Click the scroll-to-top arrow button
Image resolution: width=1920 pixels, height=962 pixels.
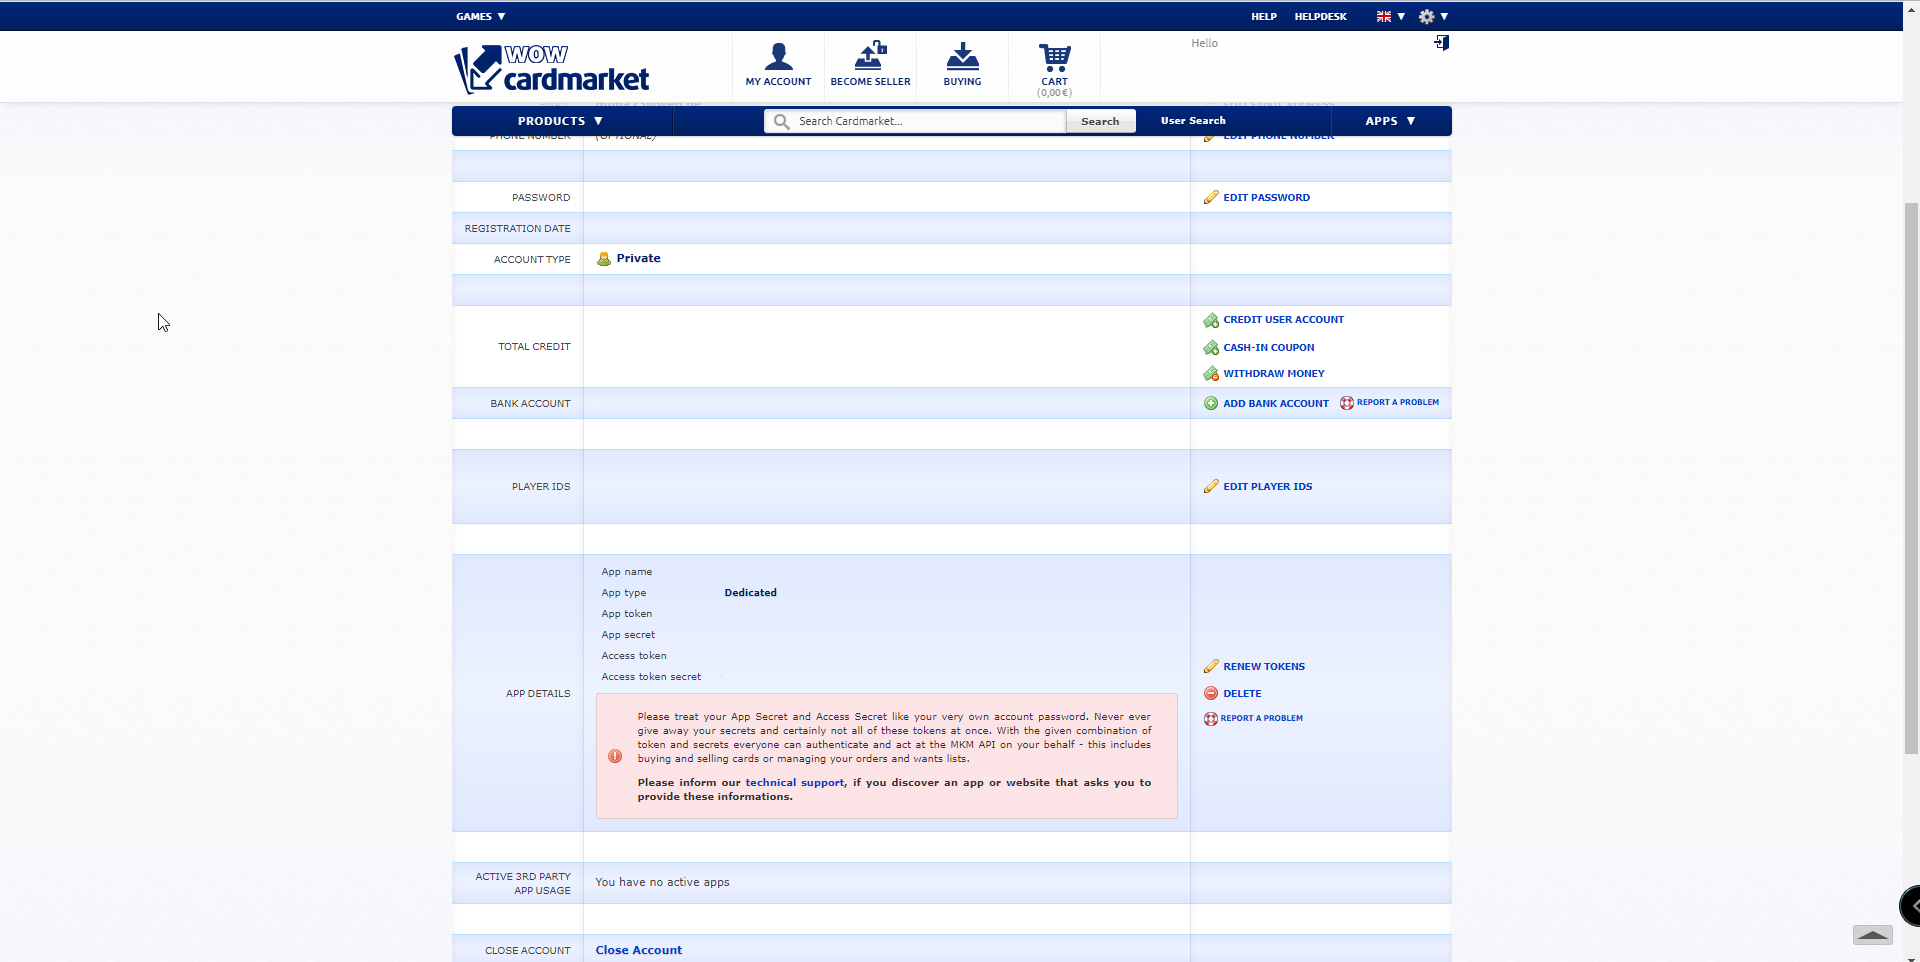1873,935
